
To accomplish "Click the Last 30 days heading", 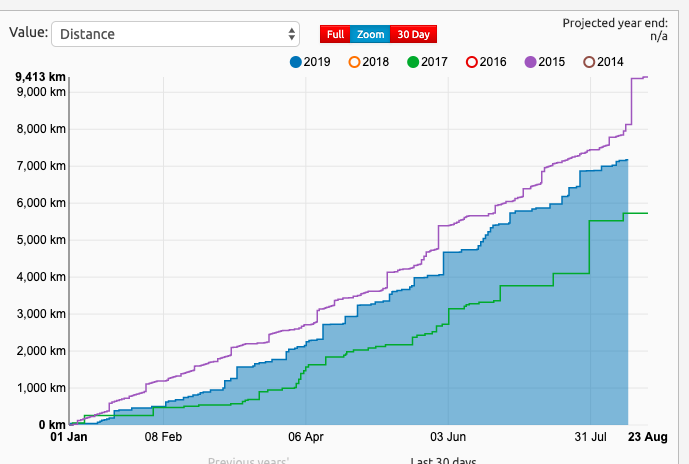I will pos(443,461).
